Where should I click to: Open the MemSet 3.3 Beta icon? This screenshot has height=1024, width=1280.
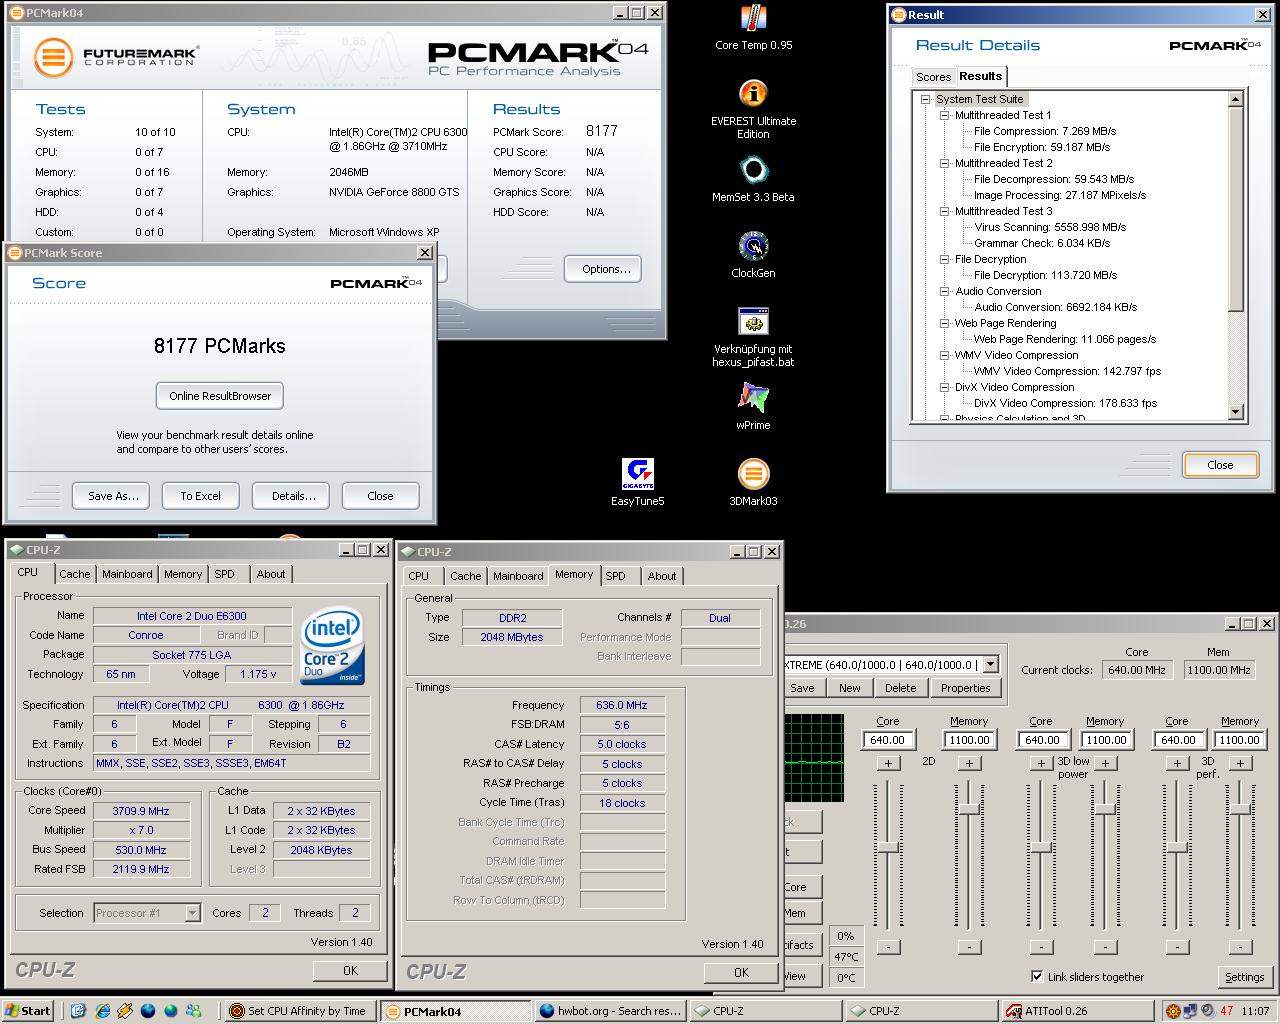pos(753,171)
